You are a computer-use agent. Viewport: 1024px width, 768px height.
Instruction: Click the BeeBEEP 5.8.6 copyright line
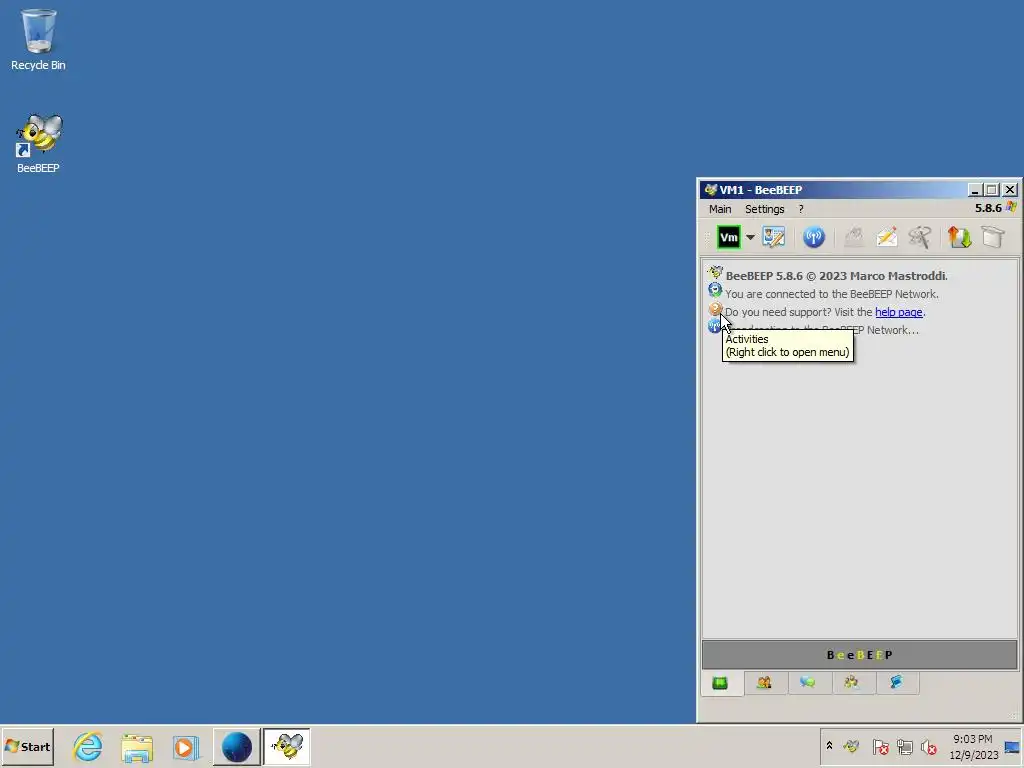click(x=837, y=276)
